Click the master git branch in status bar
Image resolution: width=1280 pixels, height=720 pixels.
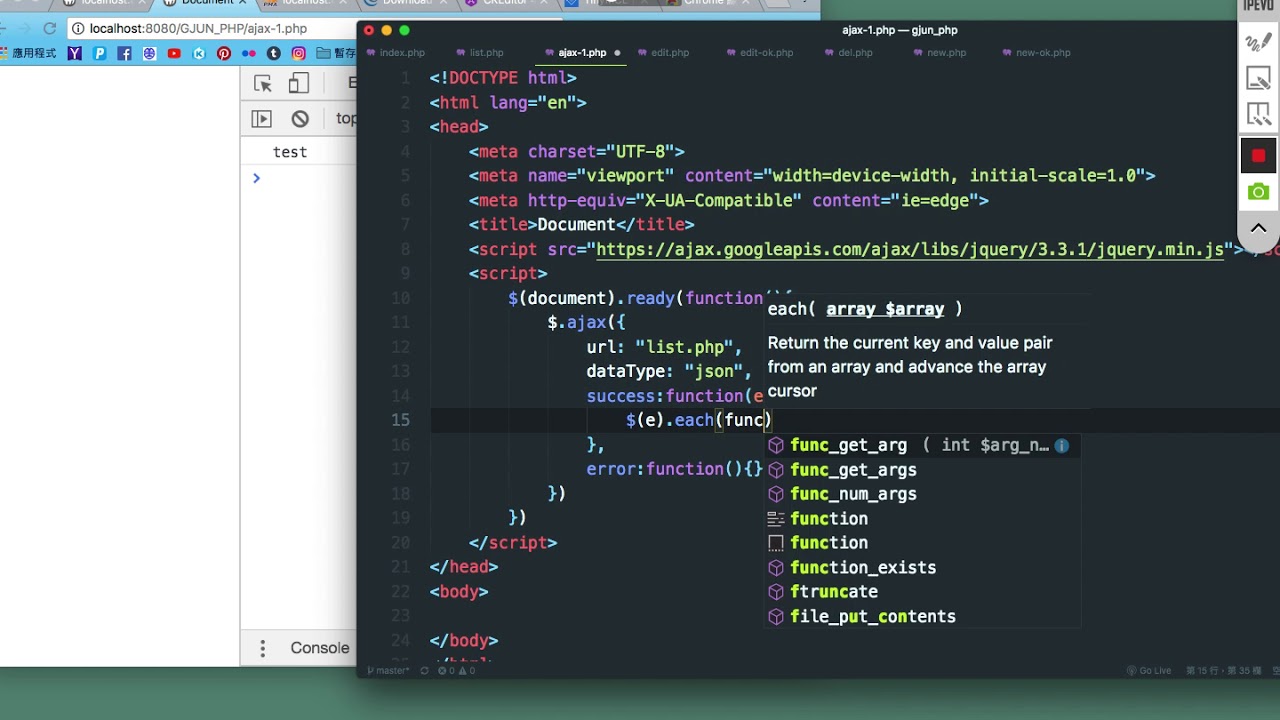[x=390, y=671]
